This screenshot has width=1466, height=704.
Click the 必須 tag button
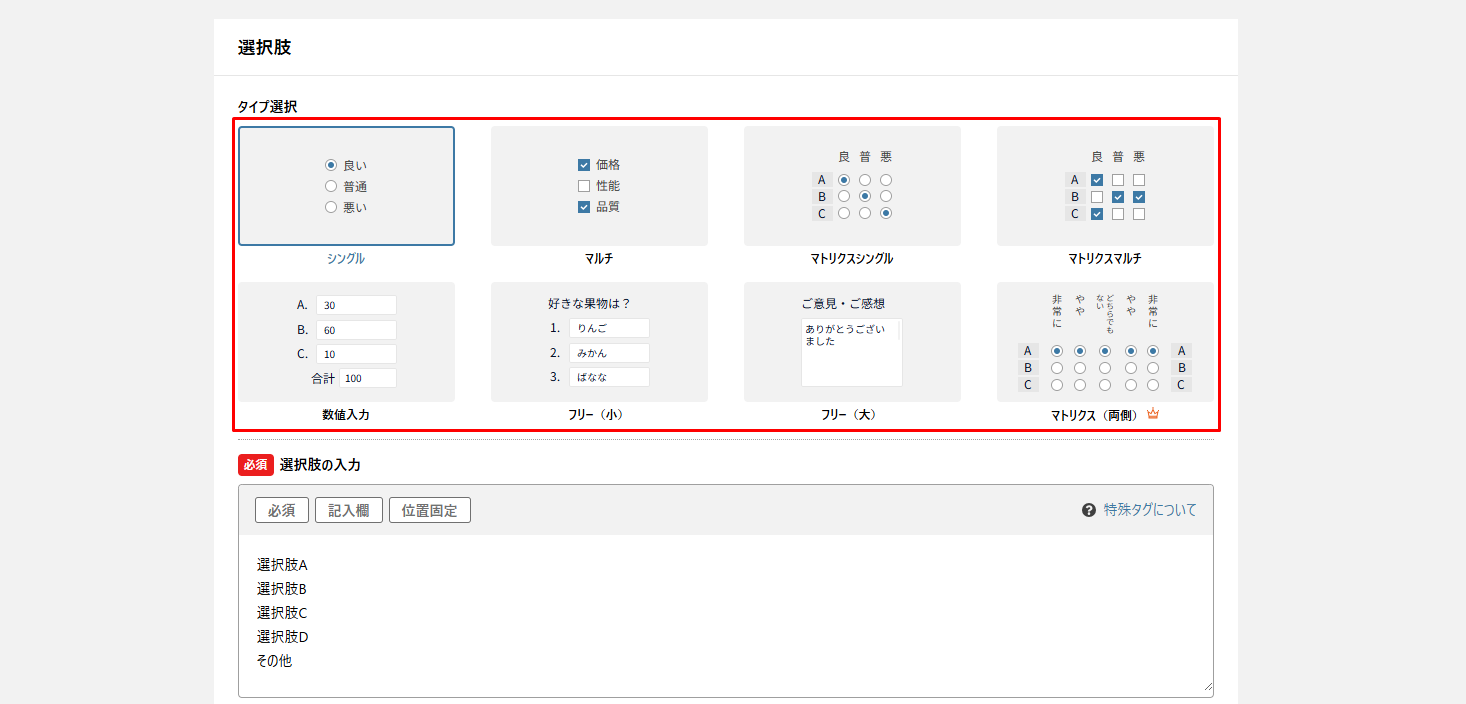point(282,510)
